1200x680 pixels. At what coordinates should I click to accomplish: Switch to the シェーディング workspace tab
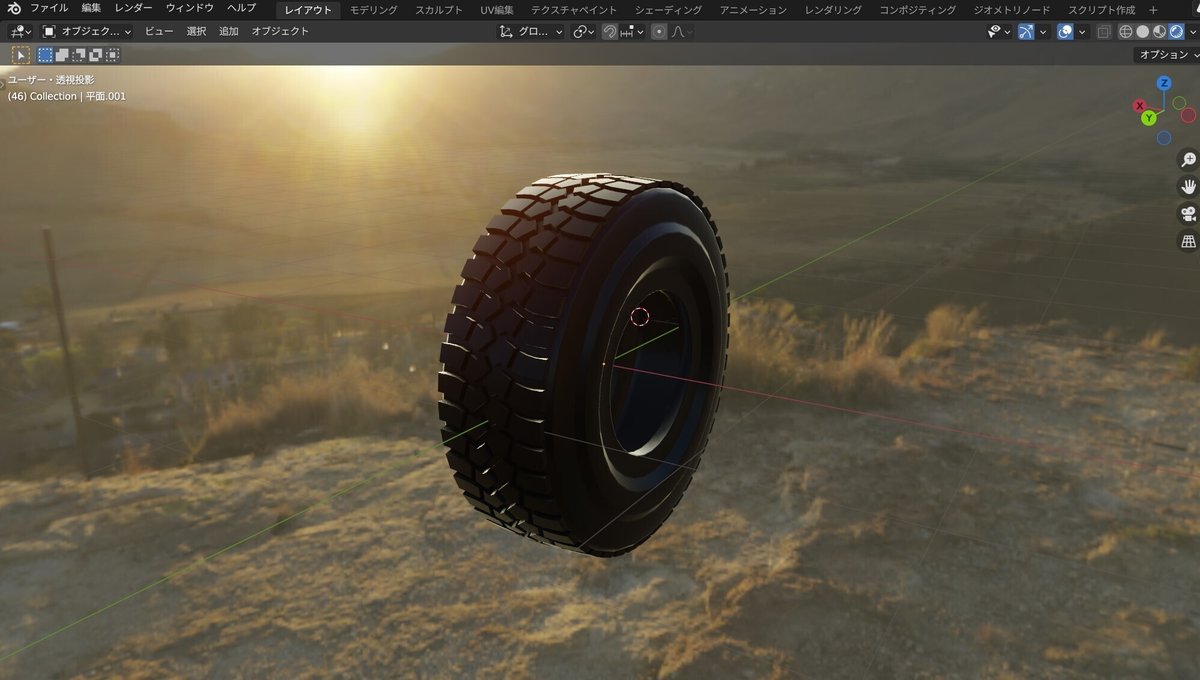[668, 10]
